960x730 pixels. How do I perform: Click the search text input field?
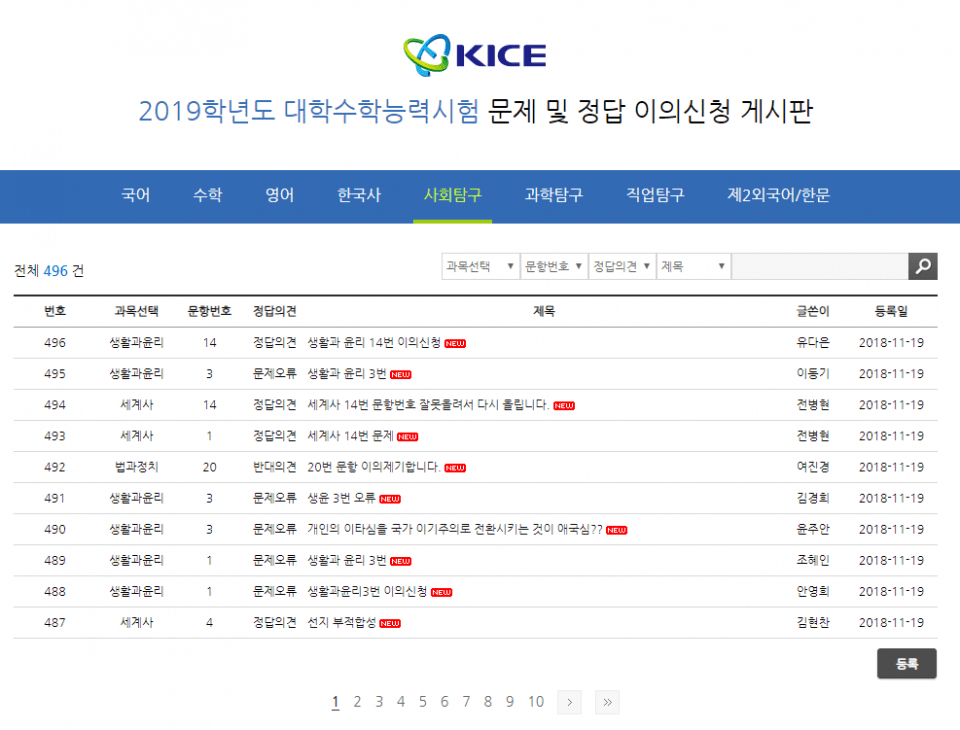(820, 266)
